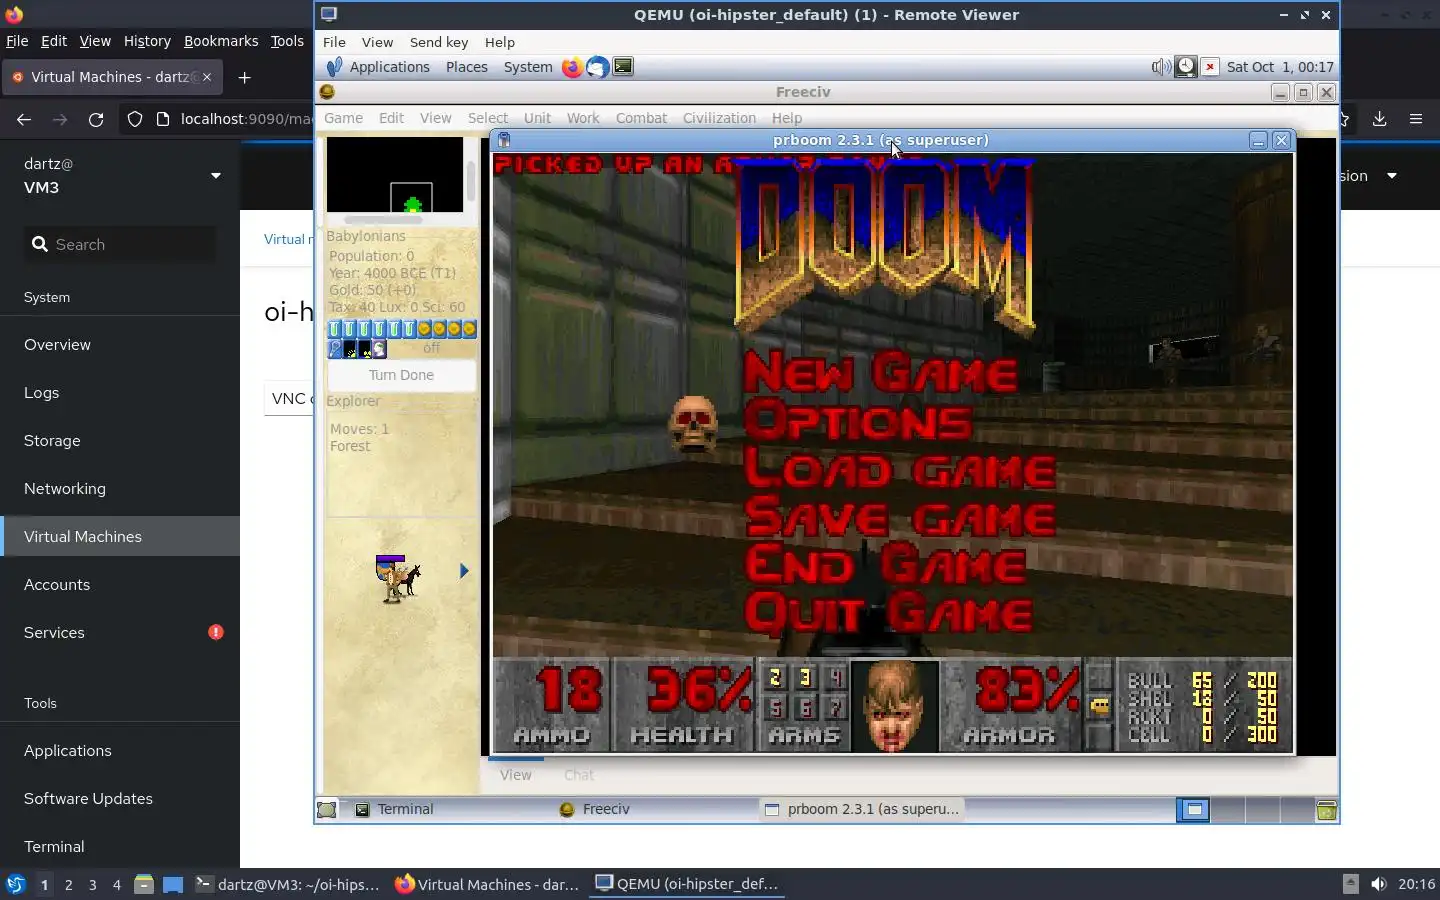This screenshot has height=900, width=1440.
Task: Open Freeciv Civilization menu
Action: coord(719,118)
